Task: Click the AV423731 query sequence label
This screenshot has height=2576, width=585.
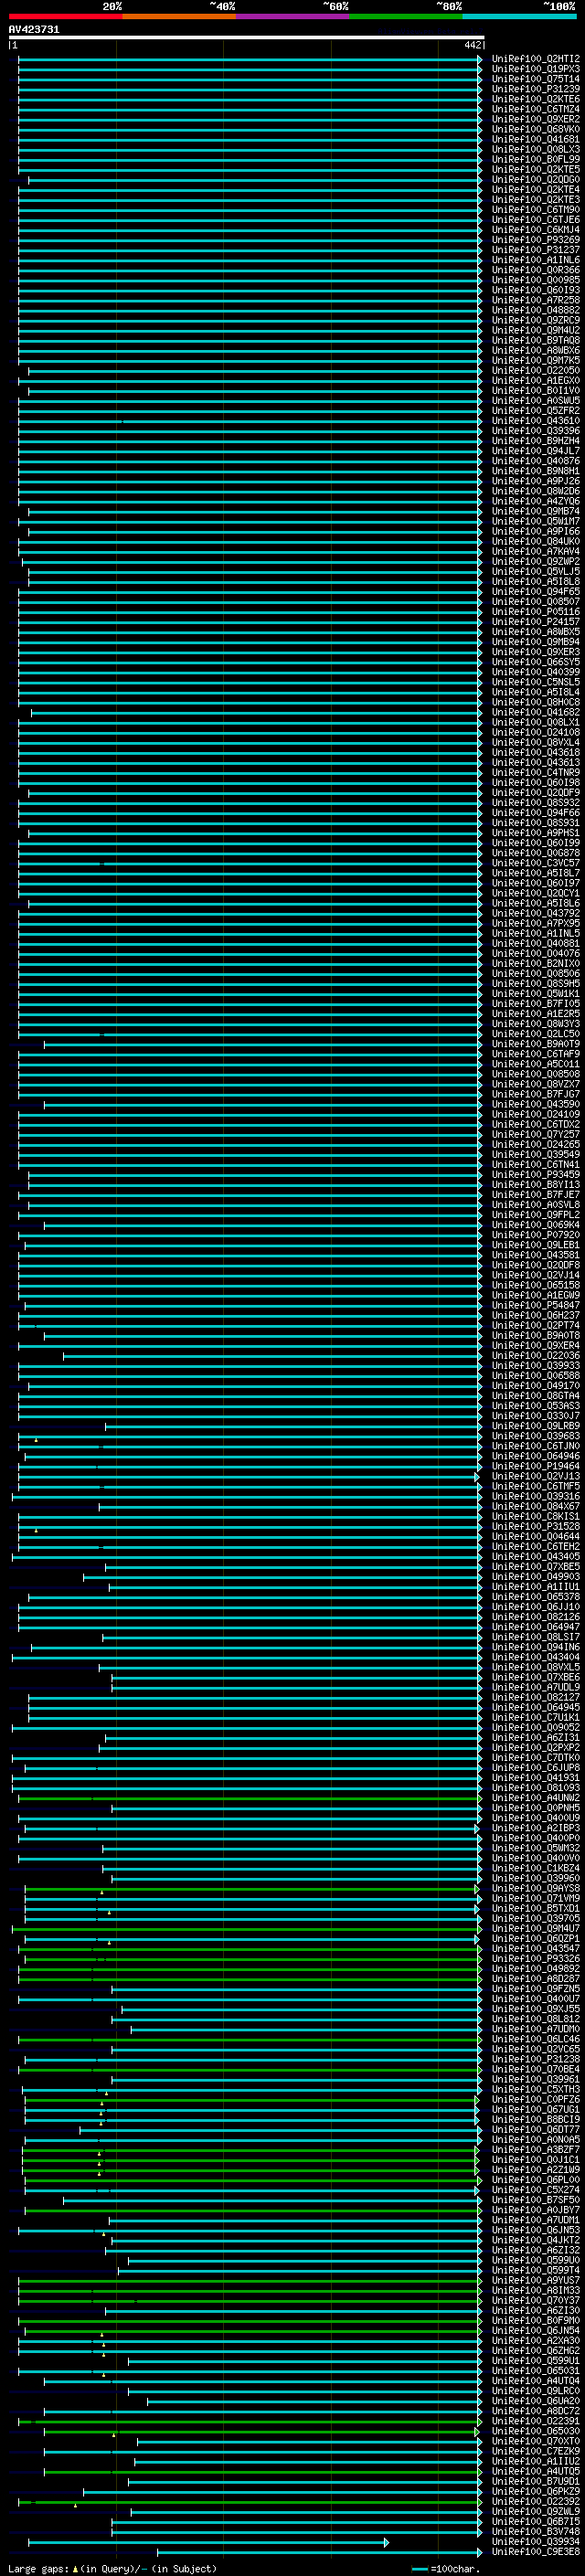Action: click(34, 30)
